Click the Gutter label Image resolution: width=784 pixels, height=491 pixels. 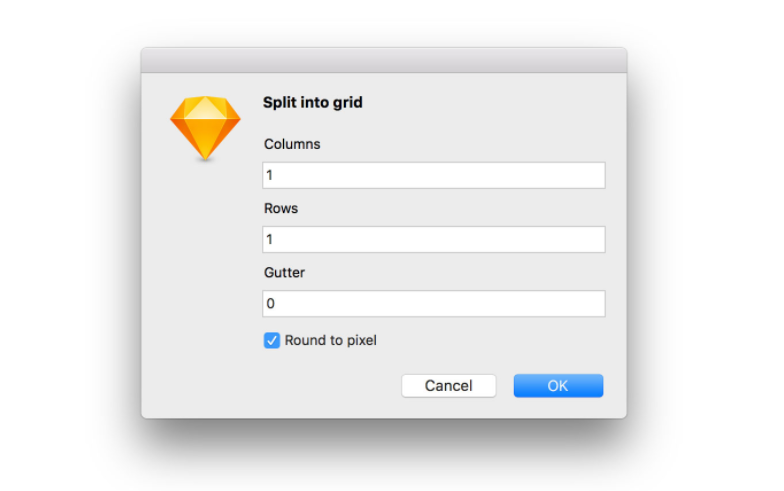[284, 272]
